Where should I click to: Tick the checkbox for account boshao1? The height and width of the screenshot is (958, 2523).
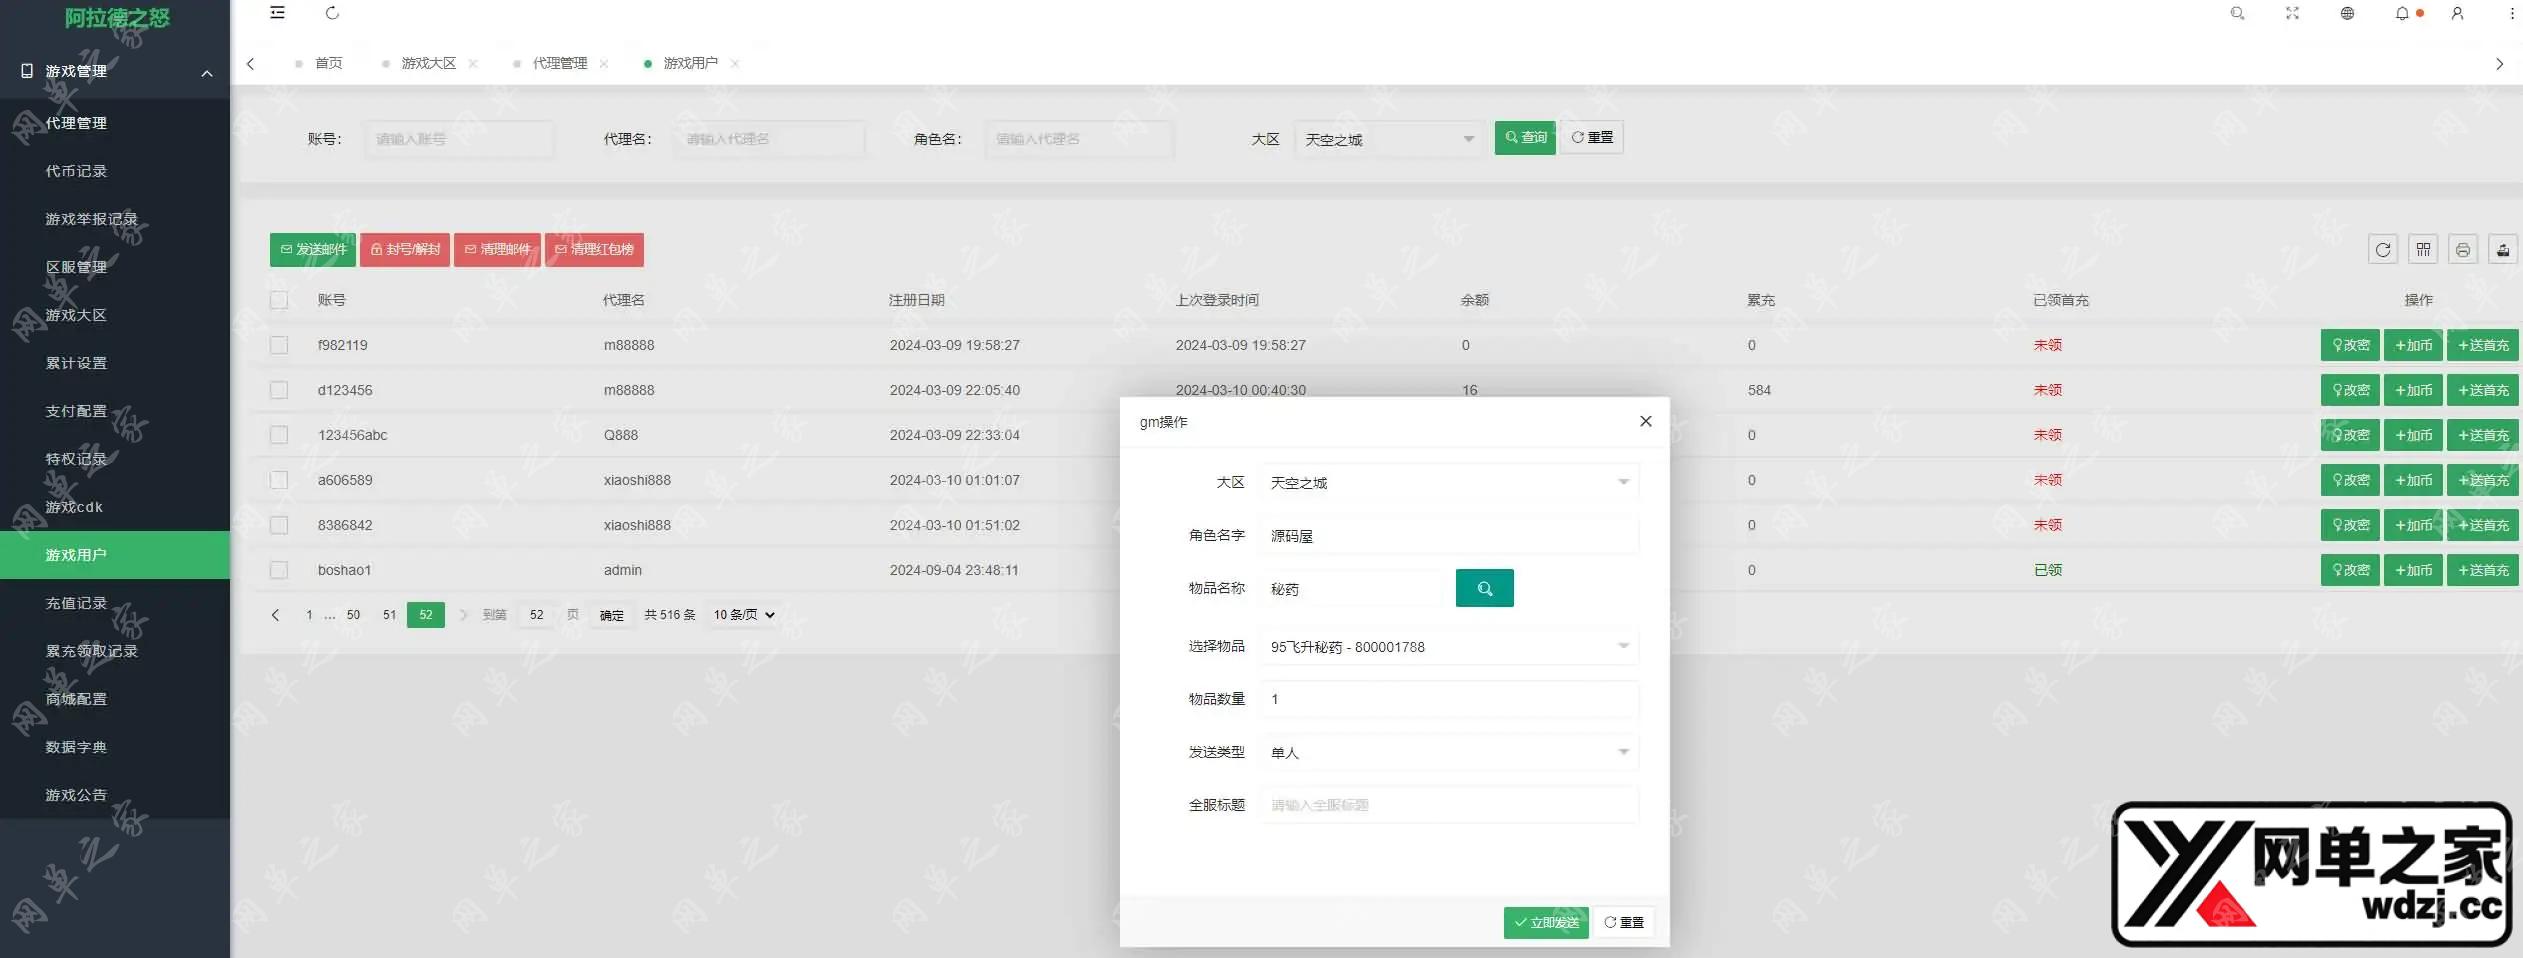click(x=279, y=570)
